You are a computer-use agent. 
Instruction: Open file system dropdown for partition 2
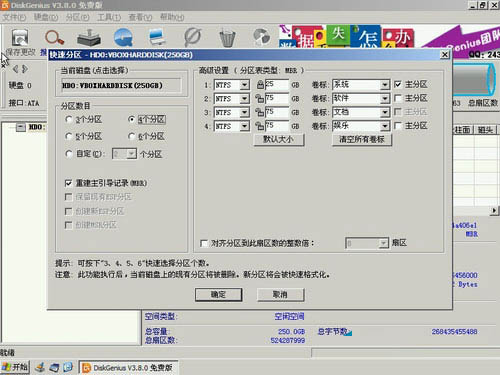click(244, 99)
